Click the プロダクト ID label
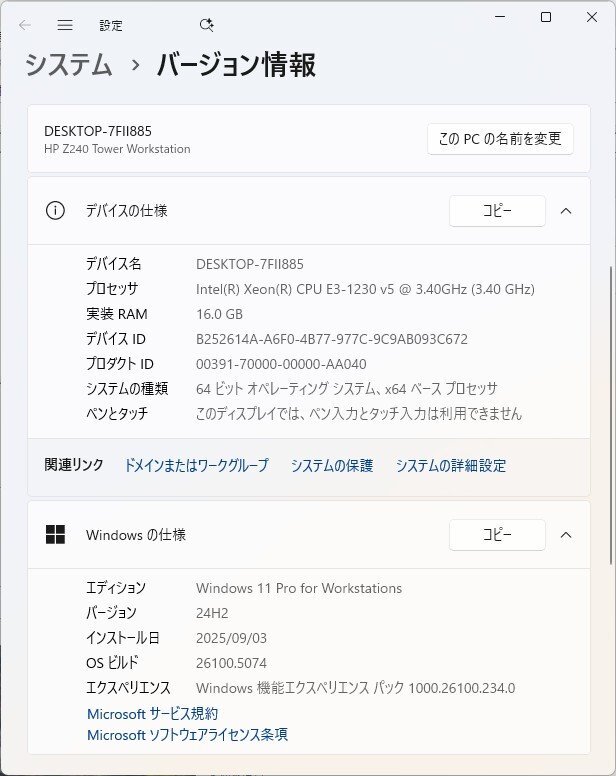 (120, 364)
